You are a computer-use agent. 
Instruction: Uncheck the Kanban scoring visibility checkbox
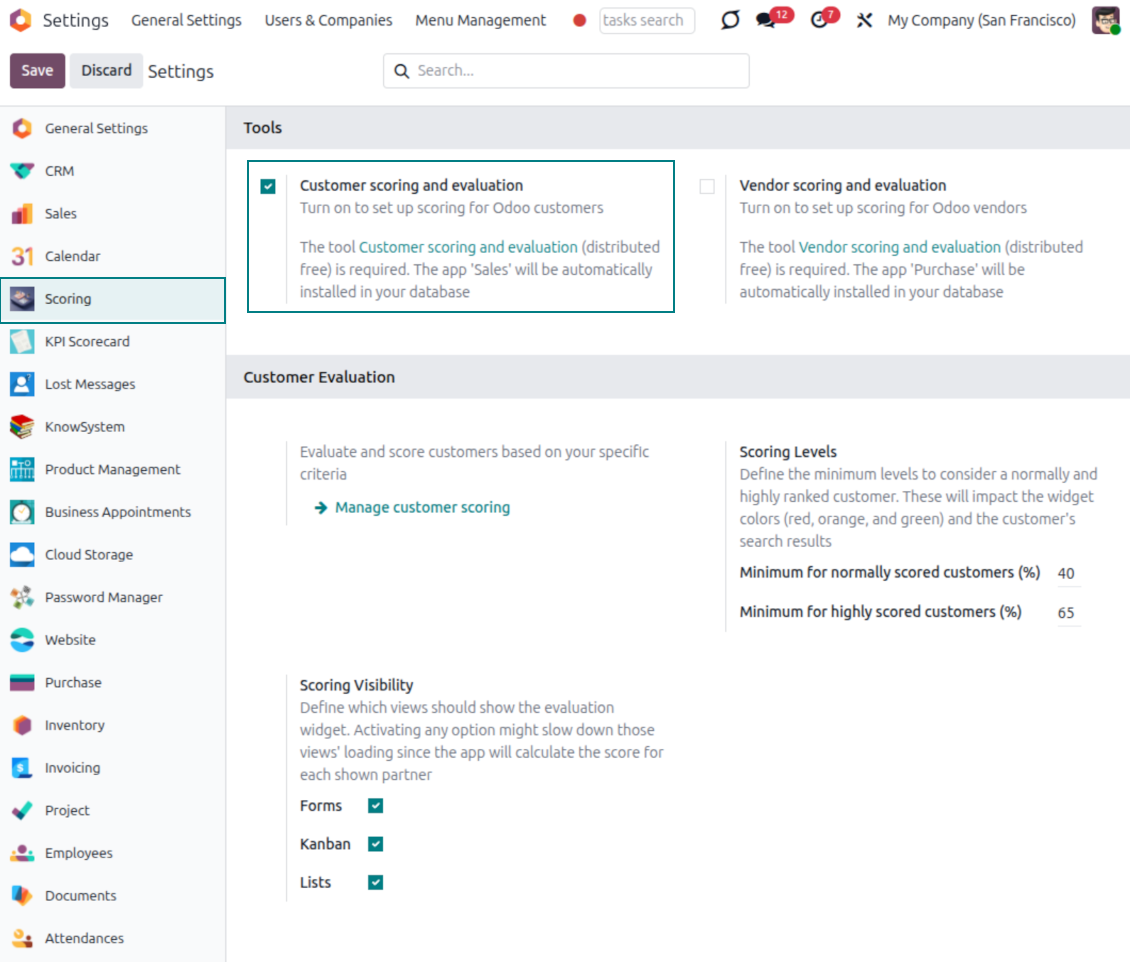[x=376, y=844]
